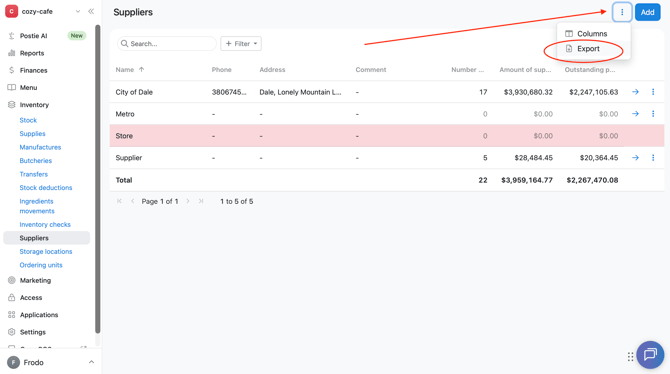Click the Add supplier button
This screenshot has width=670, height=374.
pyautogui.click(x=647, y=12)
